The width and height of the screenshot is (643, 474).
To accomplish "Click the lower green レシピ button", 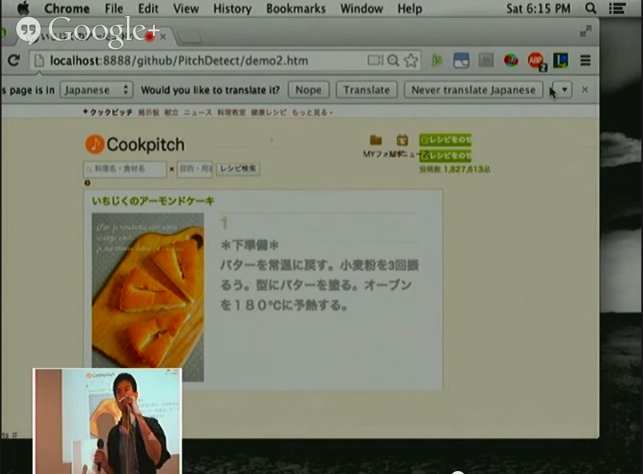I will coord(445,156).
